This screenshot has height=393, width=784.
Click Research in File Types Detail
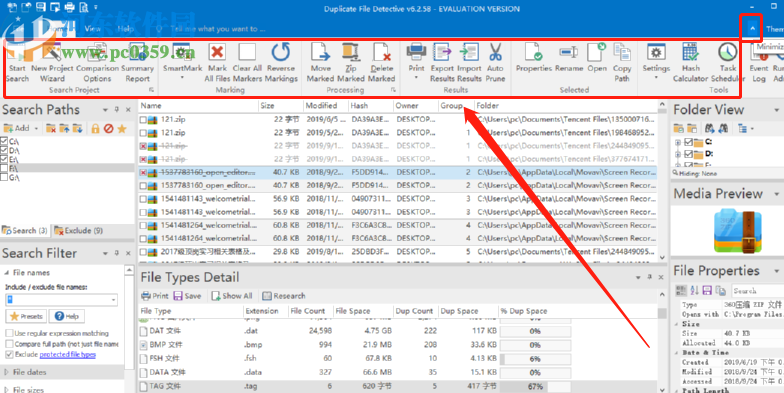tap(284, 296)
